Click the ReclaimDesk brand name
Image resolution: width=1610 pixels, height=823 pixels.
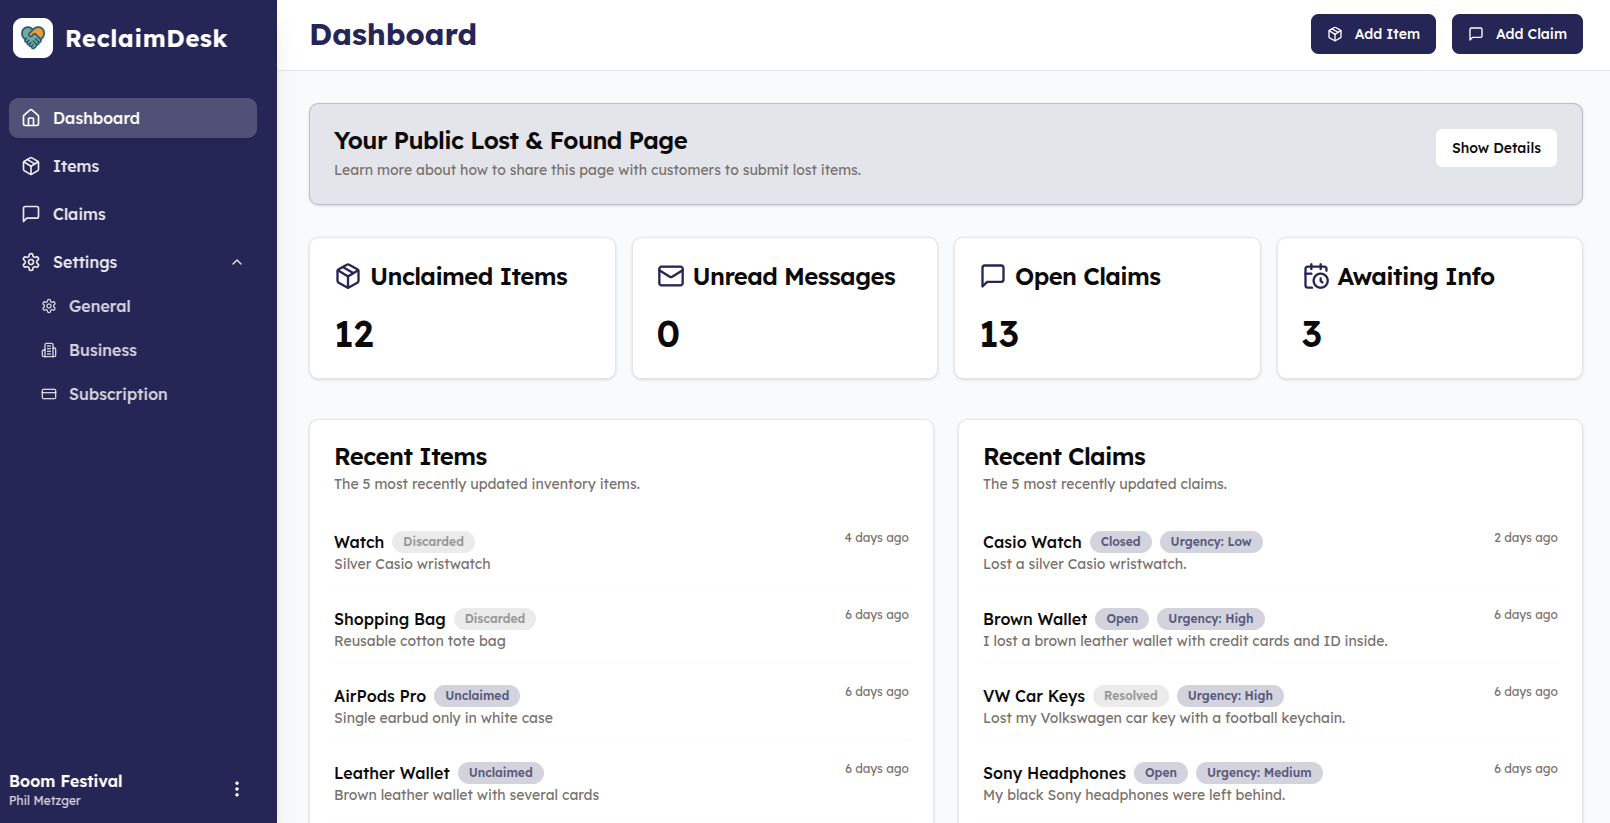tap(146, 38)
